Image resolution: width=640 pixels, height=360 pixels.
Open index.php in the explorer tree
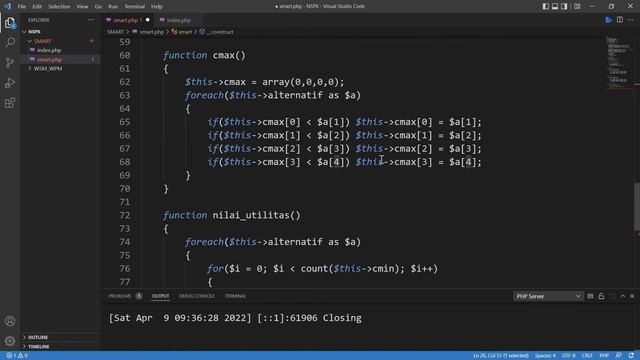coord(49,50)
